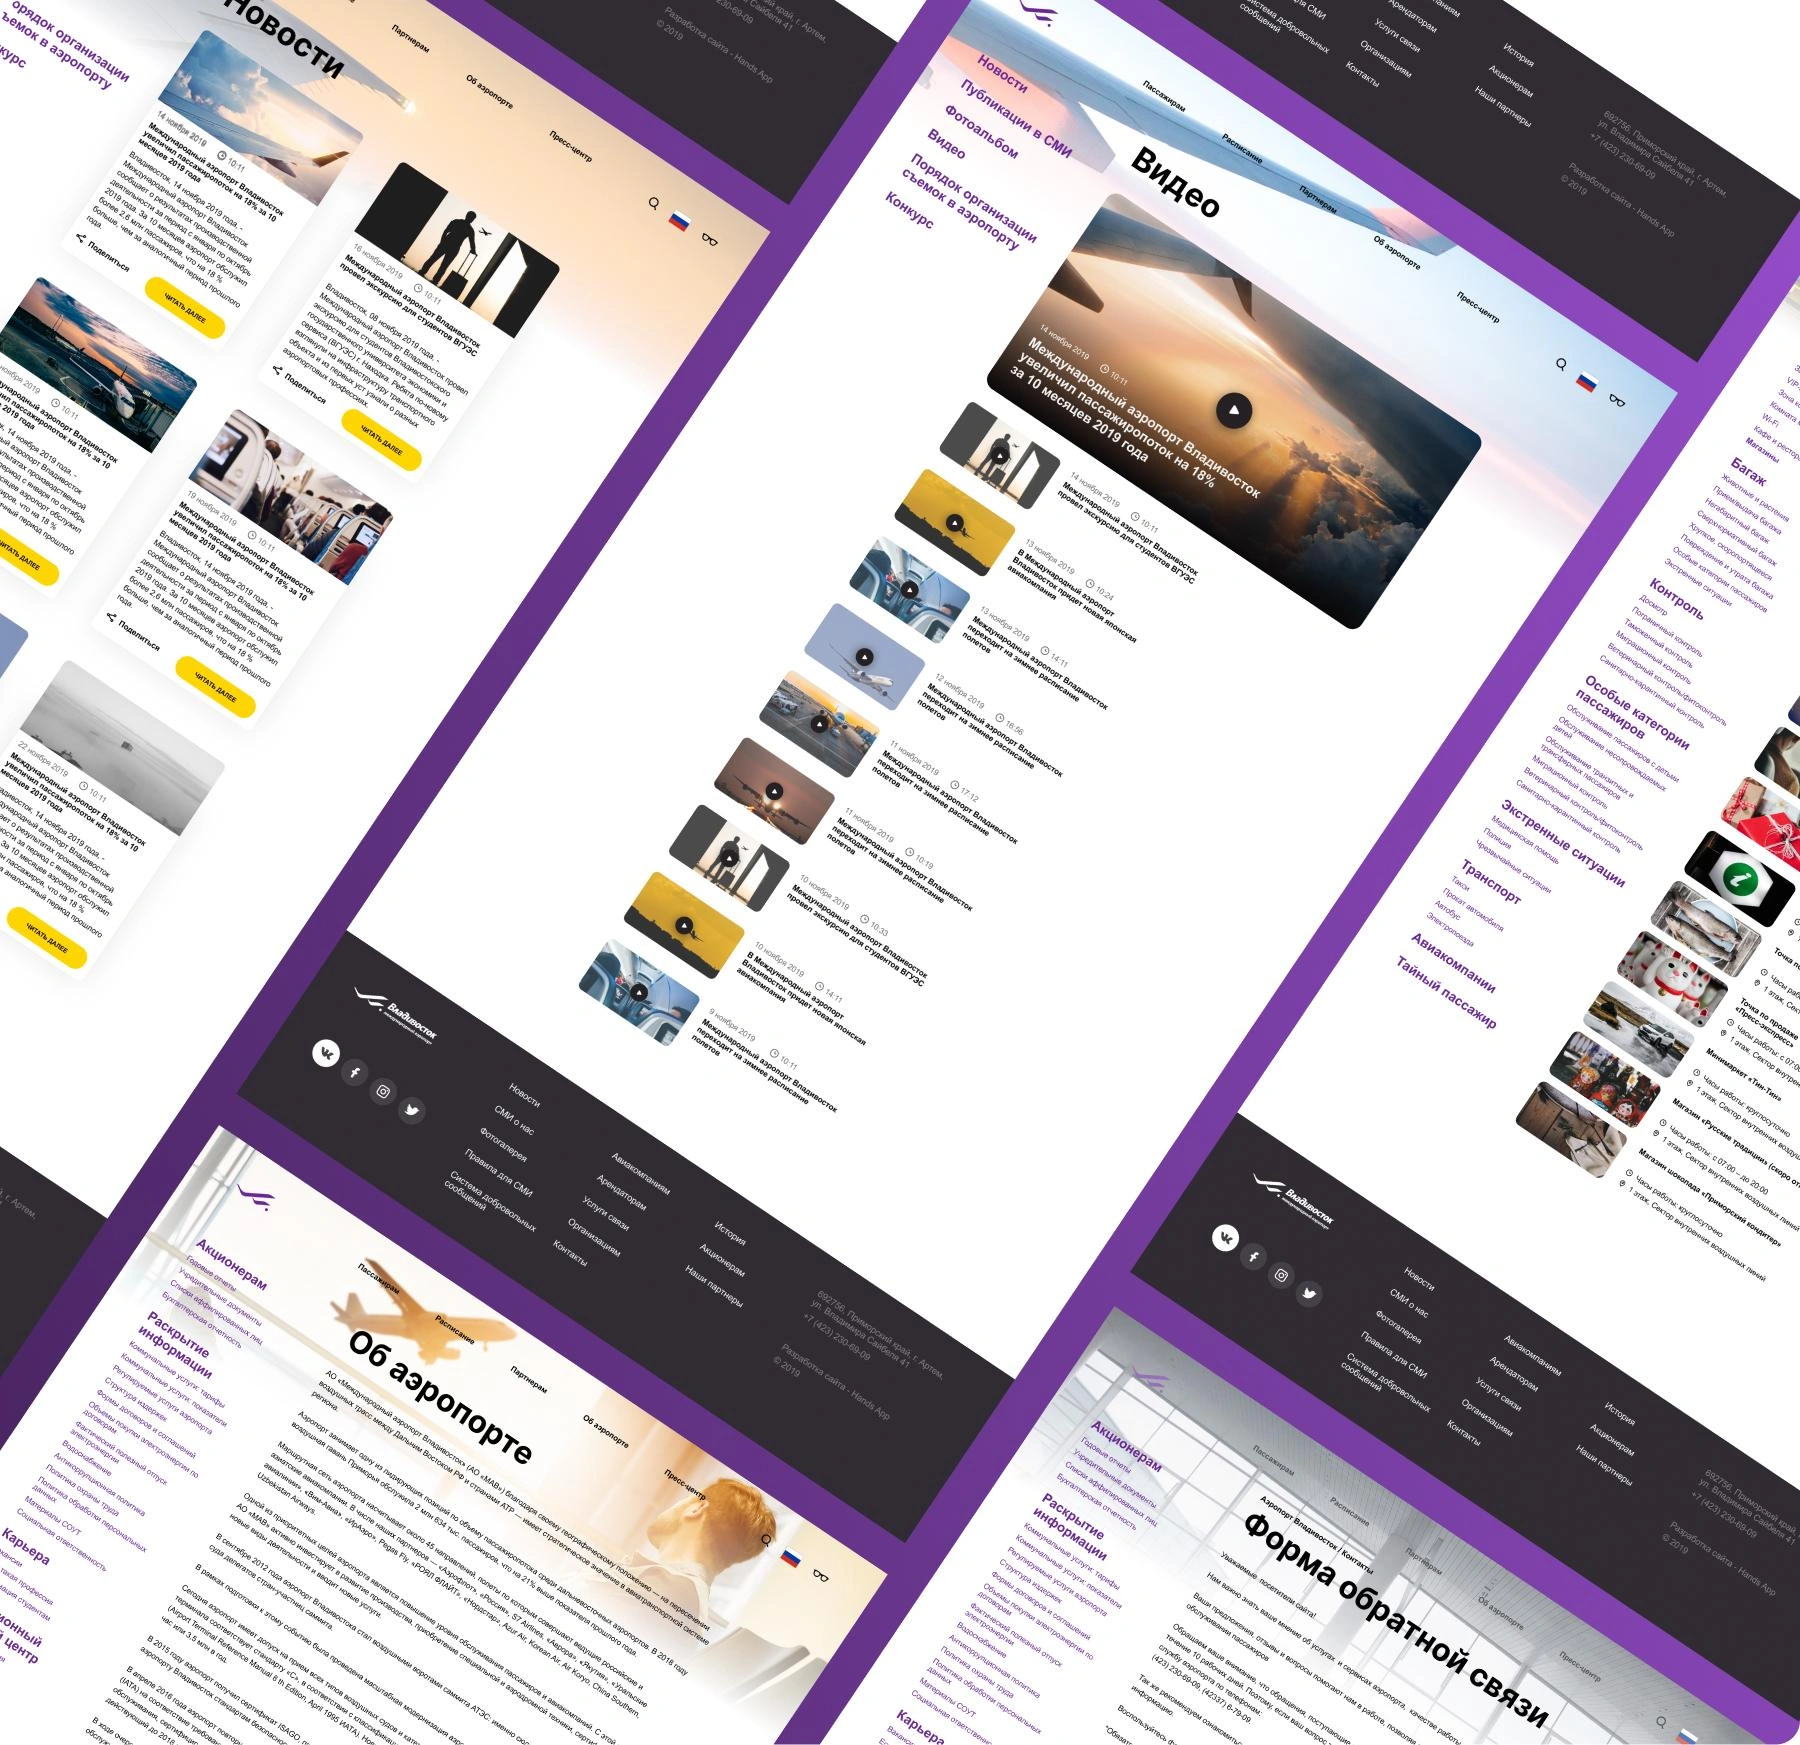Open VK icon in footer below Новости page
This screenshot has height=1745, width=1800.
pyautogui.click(x=325, y=1053)
